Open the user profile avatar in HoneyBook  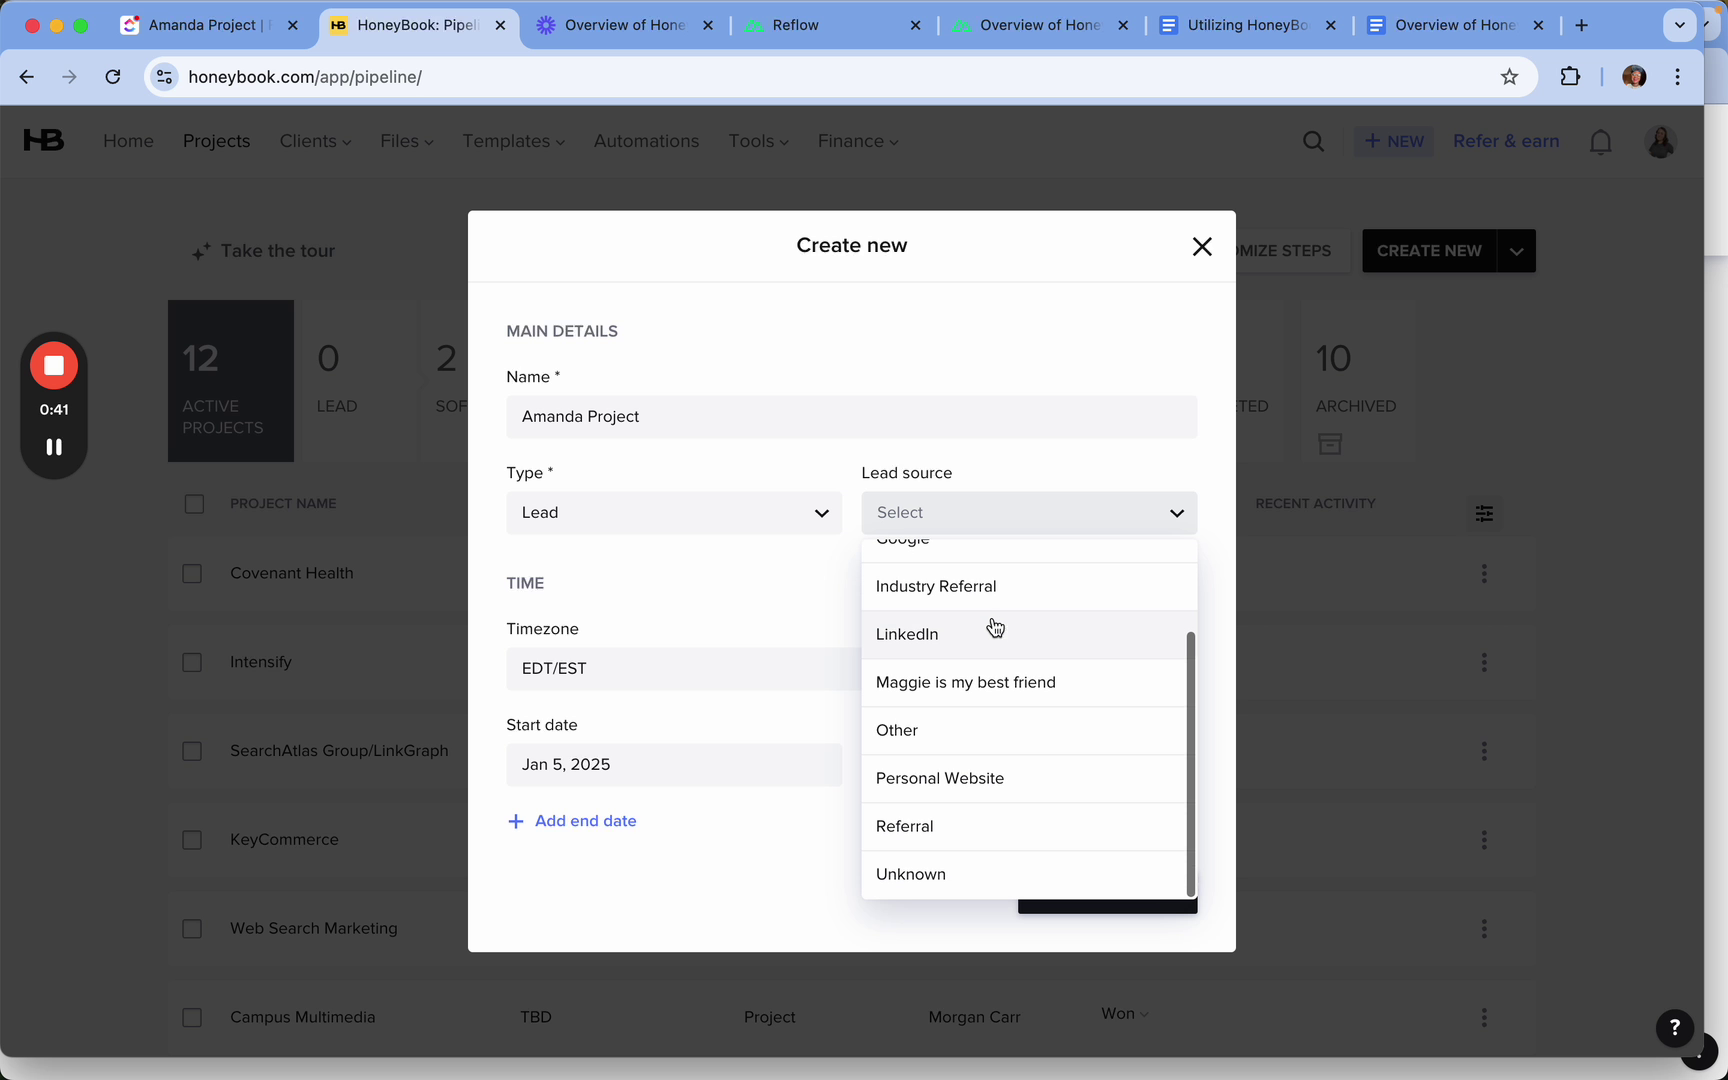click(x=1661, y=142)
